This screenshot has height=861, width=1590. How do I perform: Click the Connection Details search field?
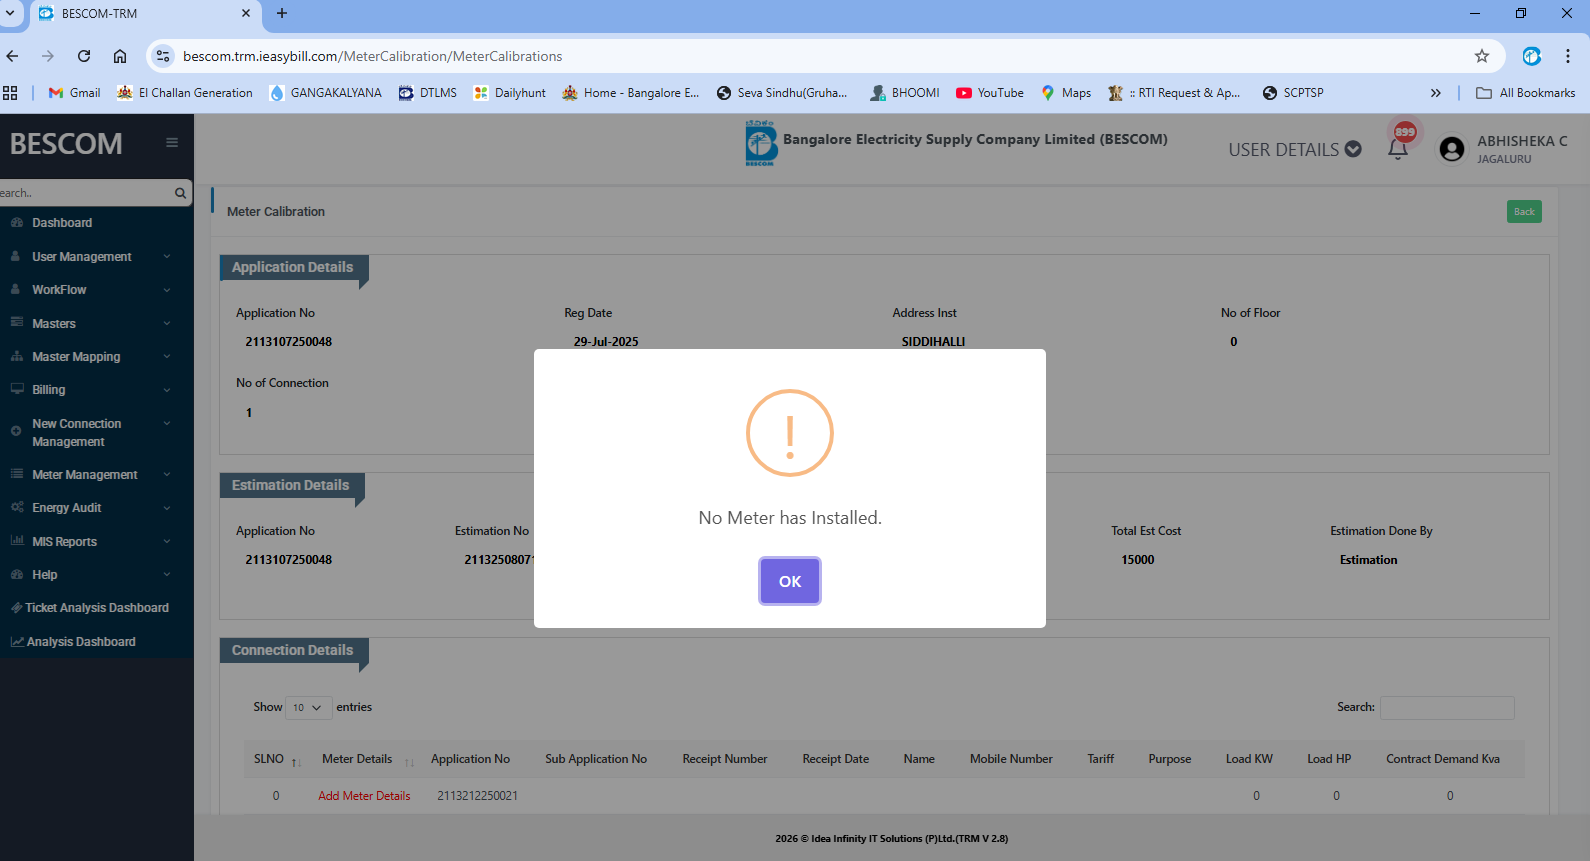1447,707
